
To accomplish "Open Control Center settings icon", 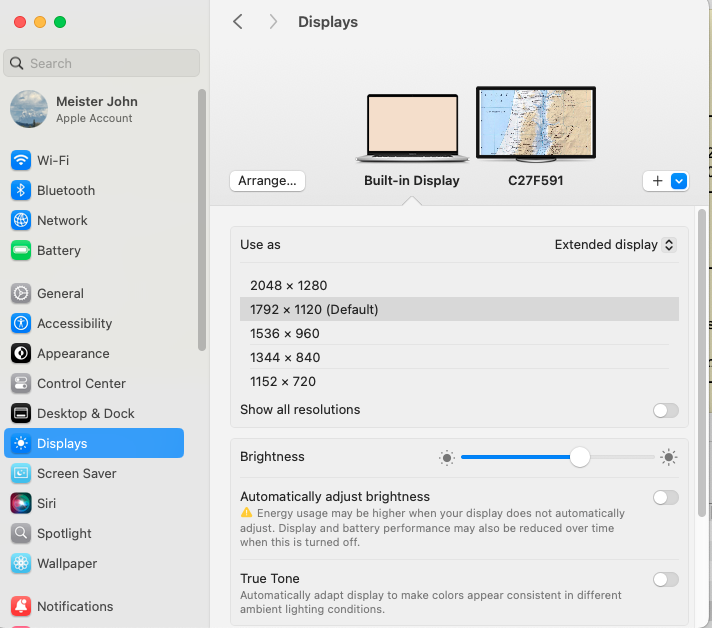I will click(x=21, y=383).
